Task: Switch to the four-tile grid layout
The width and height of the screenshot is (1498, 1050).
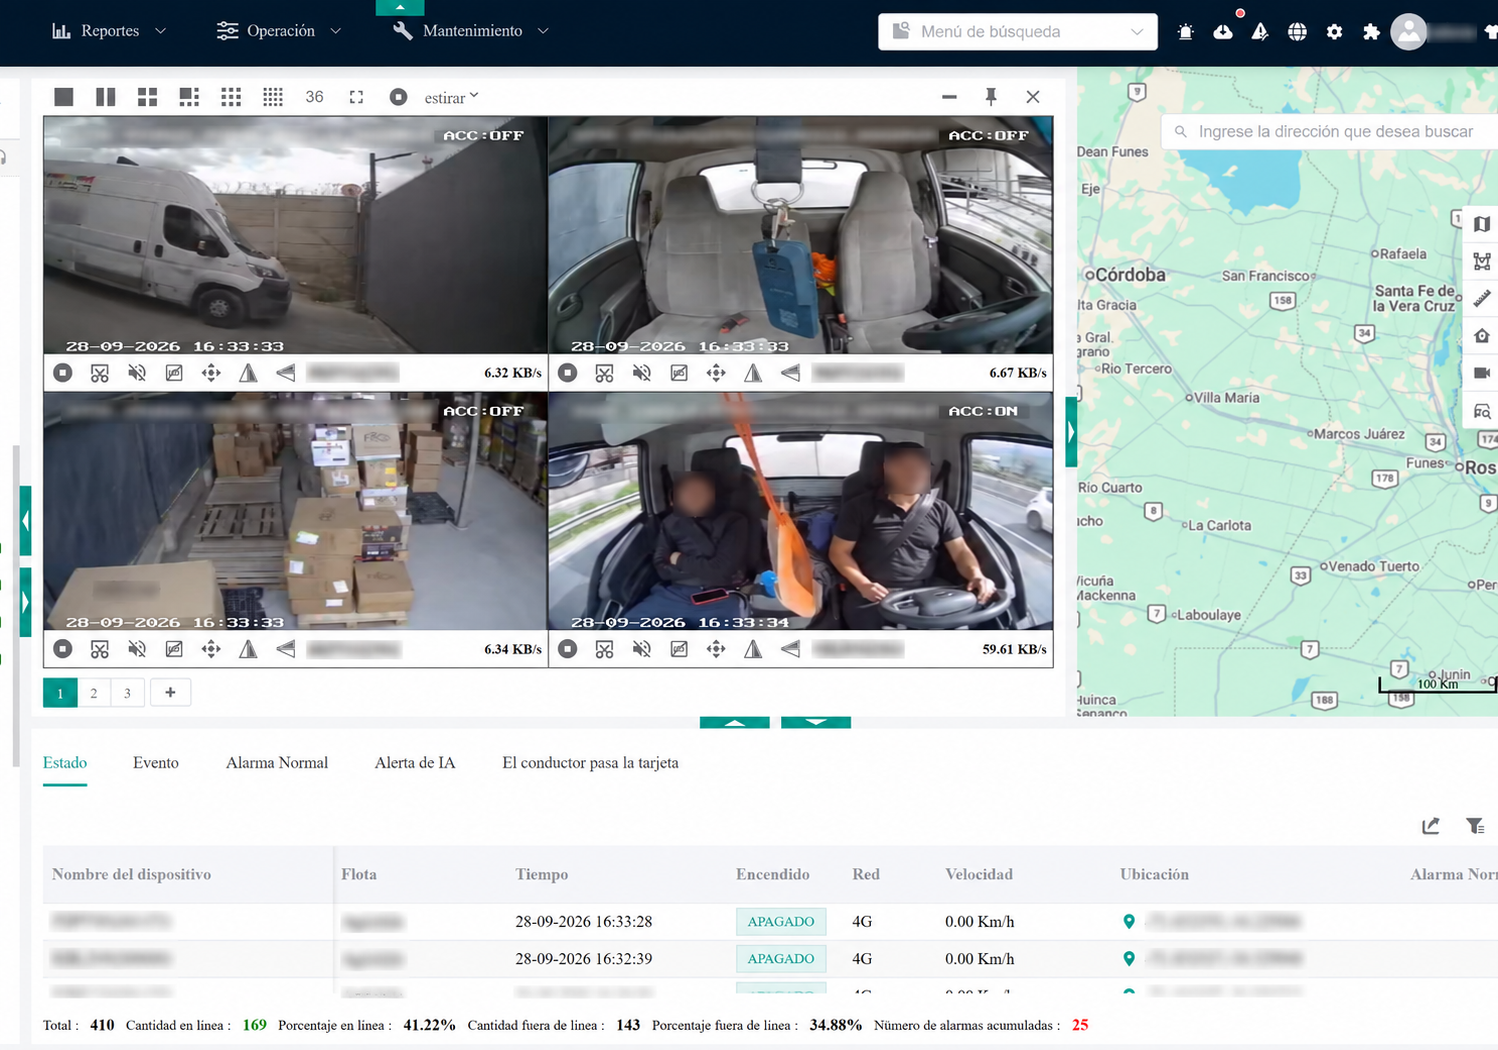Action: pos(147,97)
